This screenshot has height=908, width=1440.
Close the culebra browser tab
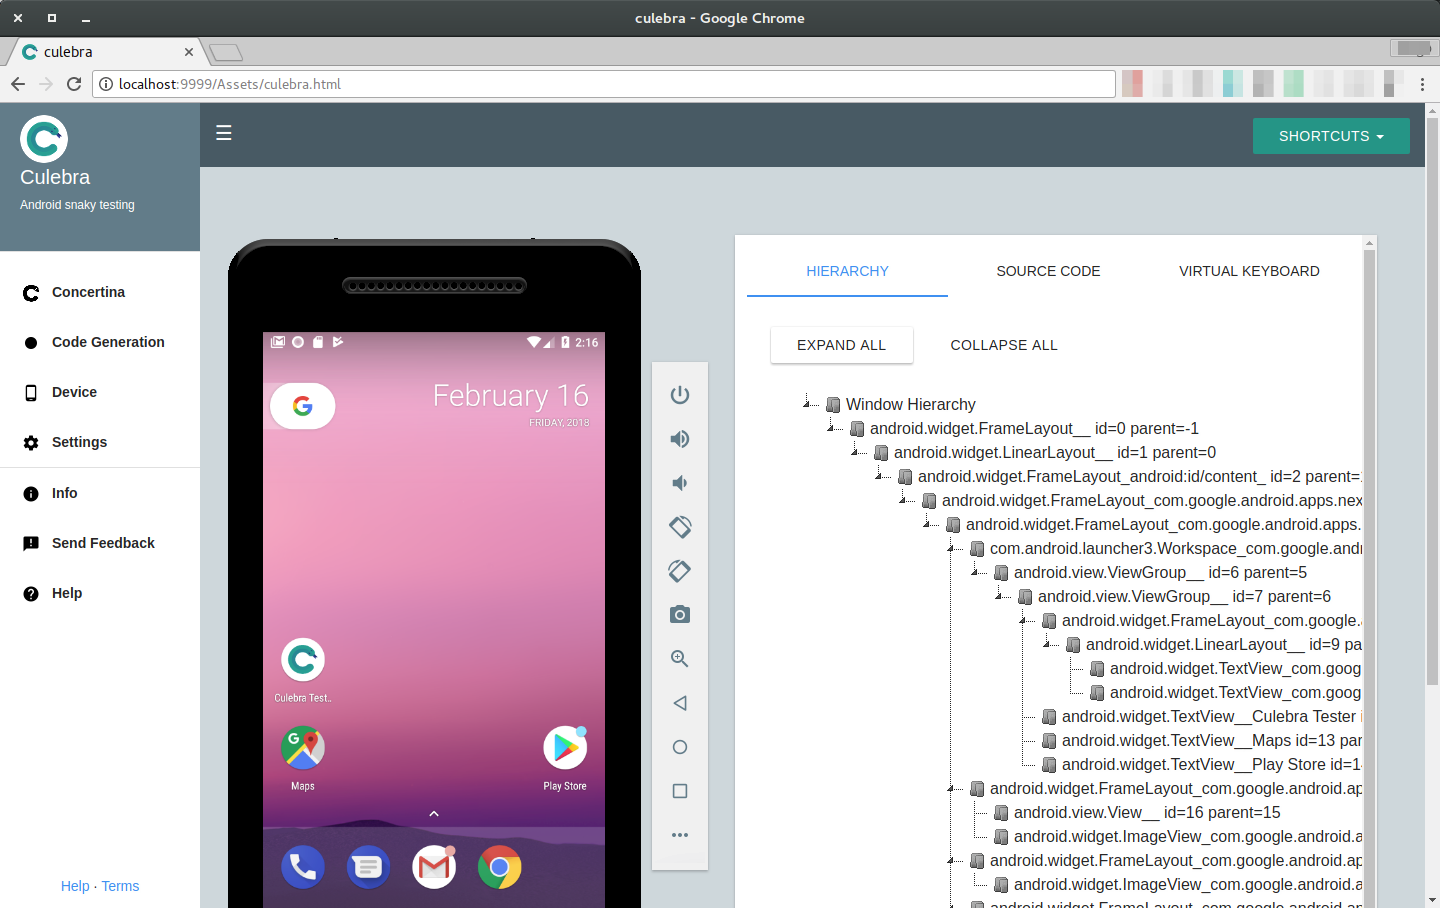[x=189, y=52]
